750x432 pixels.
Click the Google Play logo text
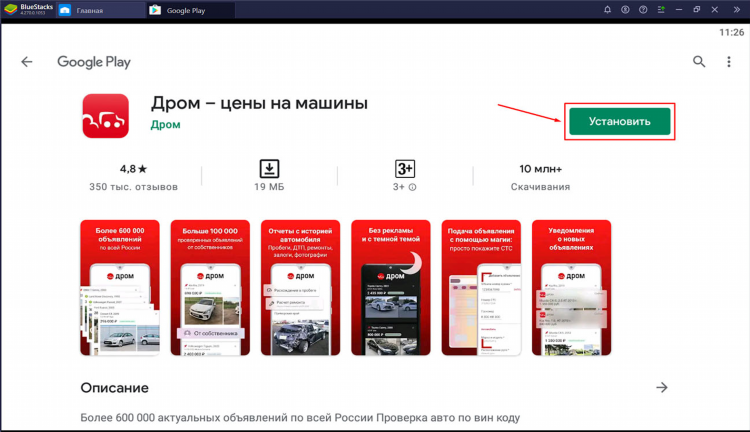tap(94, 62)
